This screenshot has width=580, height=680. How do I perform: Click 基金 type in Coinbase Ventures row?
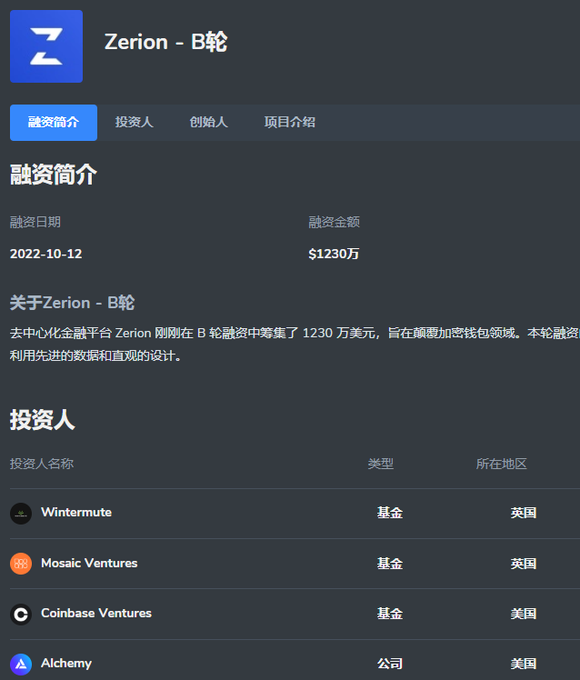390,613
